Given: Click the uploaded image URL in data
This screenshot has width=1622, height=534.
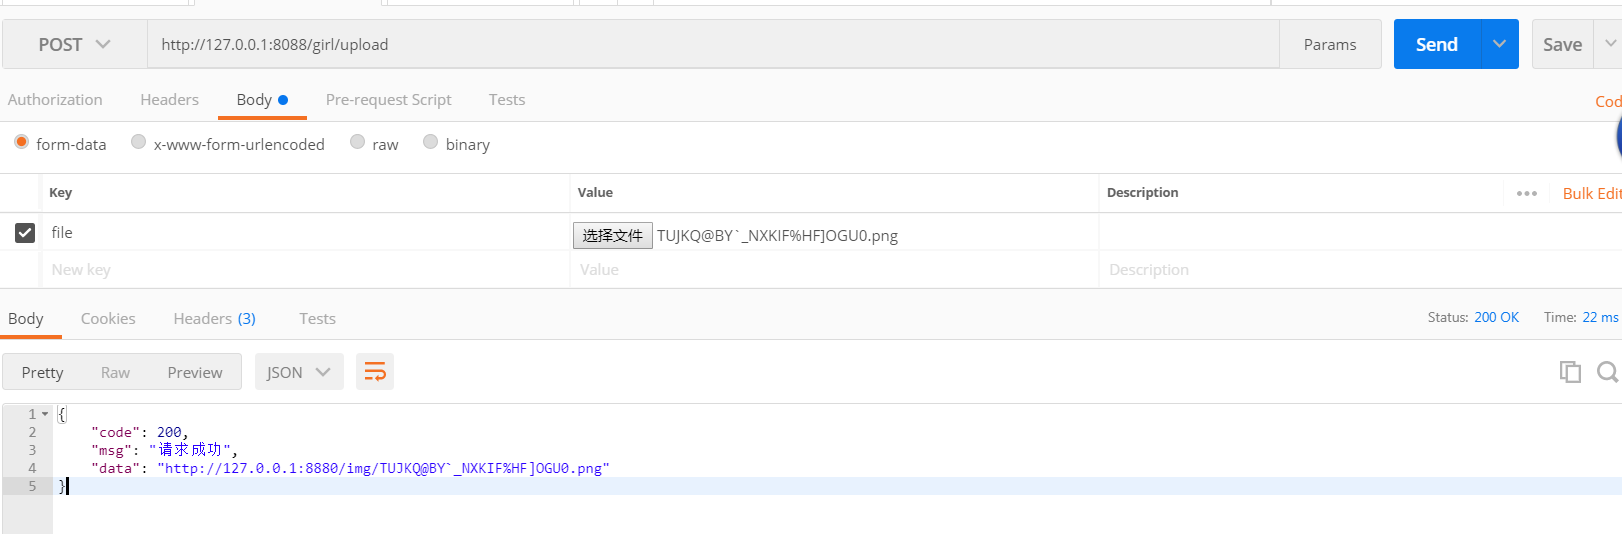Looking at the screenshot, I should (383, 468).
